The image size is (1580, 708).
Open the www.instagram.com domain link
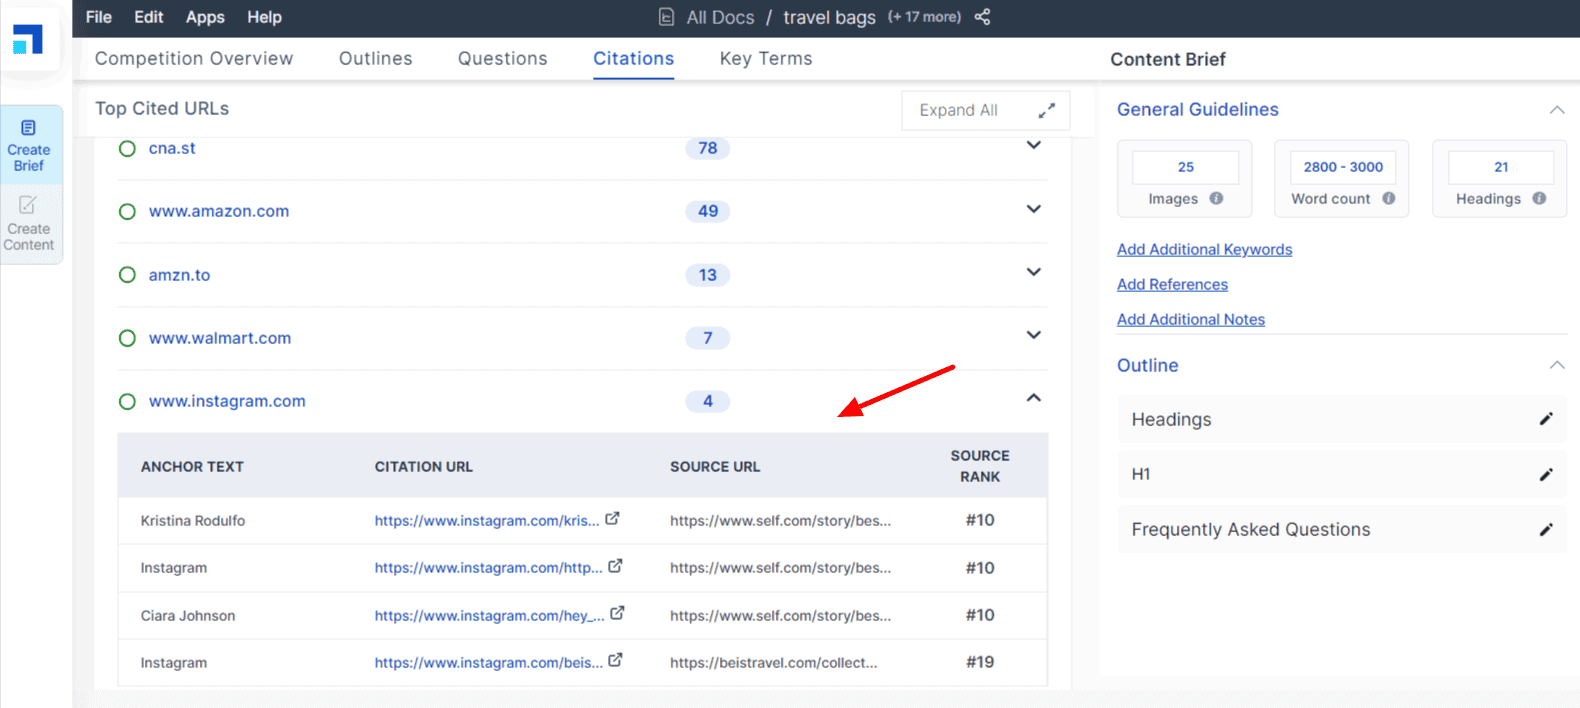pos(227,401)
